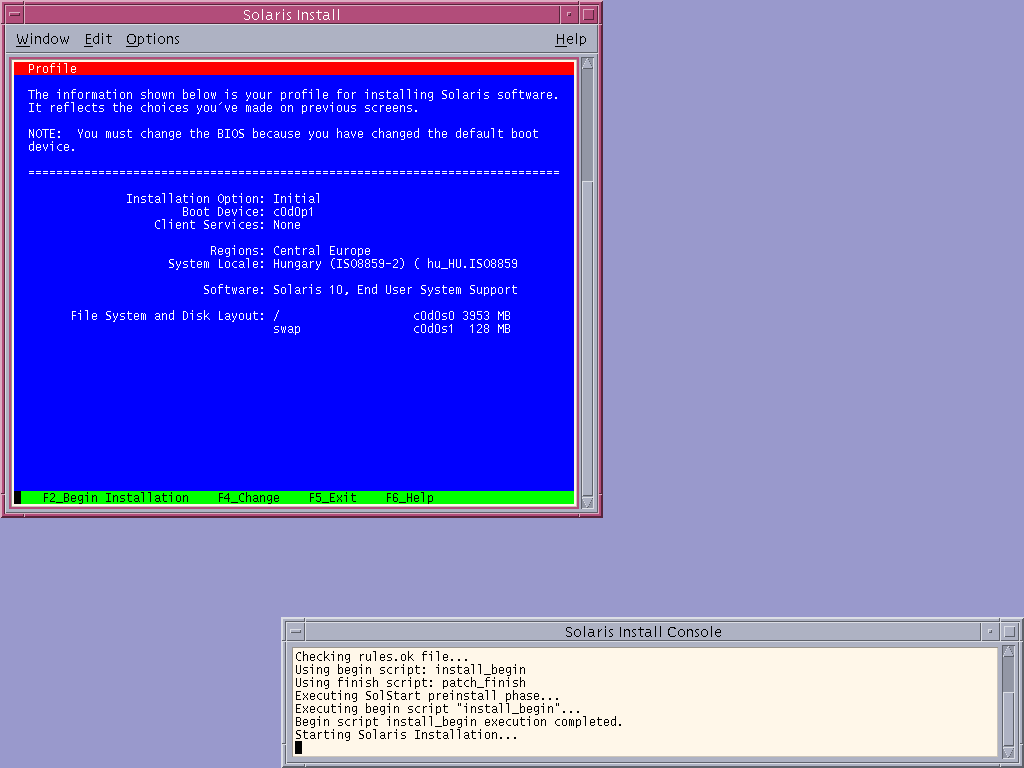The image size is (1024, 768).
Task: Click the Regions value Central Europe
Action: [321, 251]
